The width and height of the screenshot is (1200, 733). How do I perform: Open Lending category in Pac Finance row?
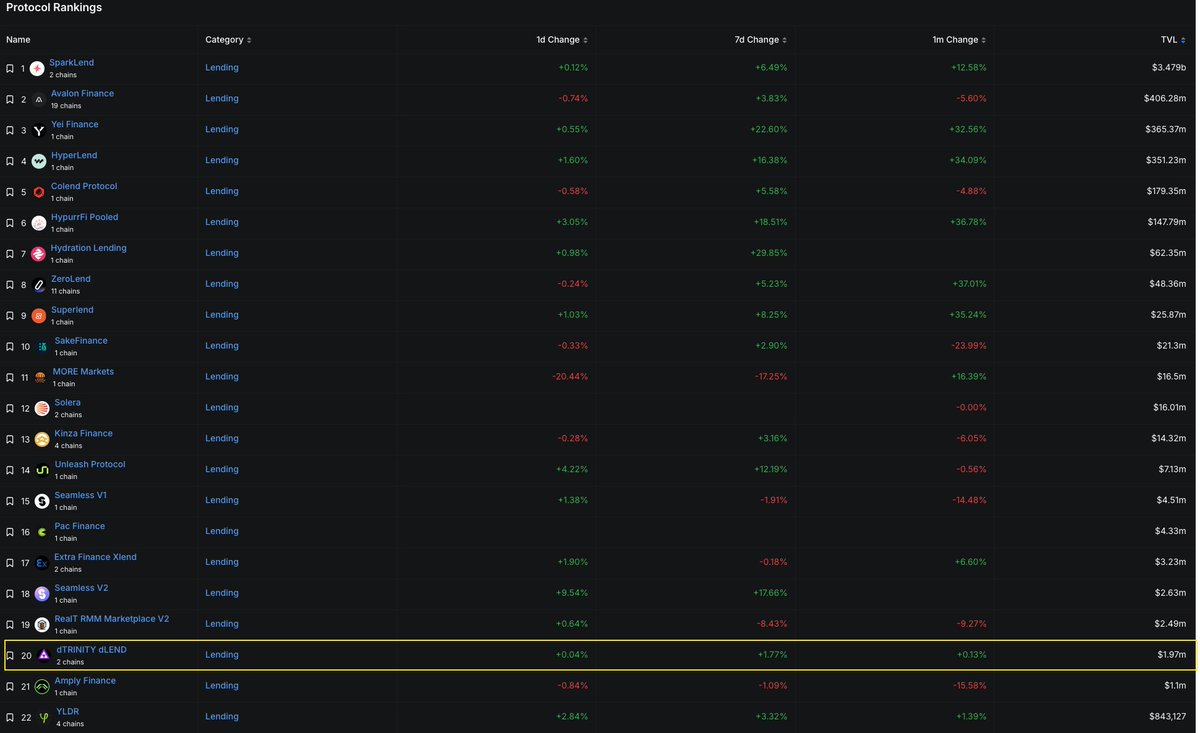(222, 532)
